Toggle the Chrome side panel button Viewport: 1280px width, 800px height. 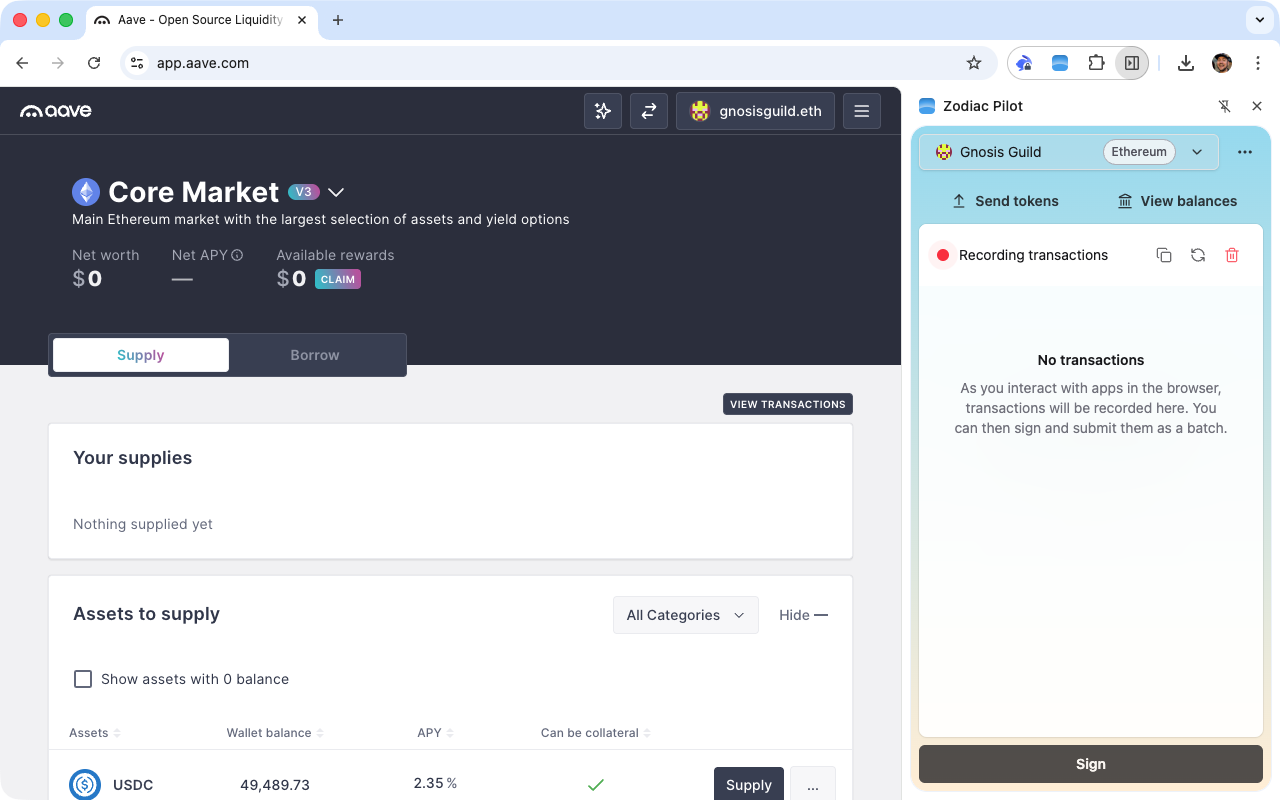pos(1132,63)
